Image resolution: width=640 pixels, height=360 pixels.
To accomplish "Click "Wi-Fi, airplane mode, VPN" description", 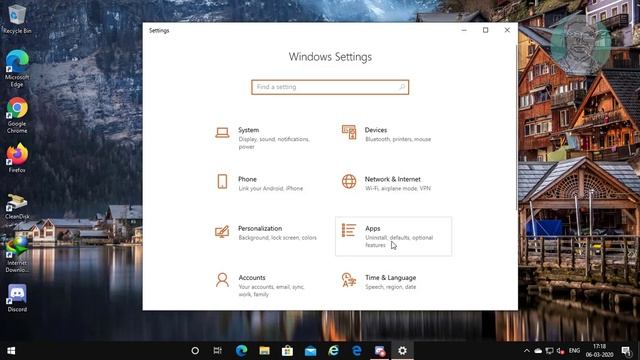I will 398,189.
